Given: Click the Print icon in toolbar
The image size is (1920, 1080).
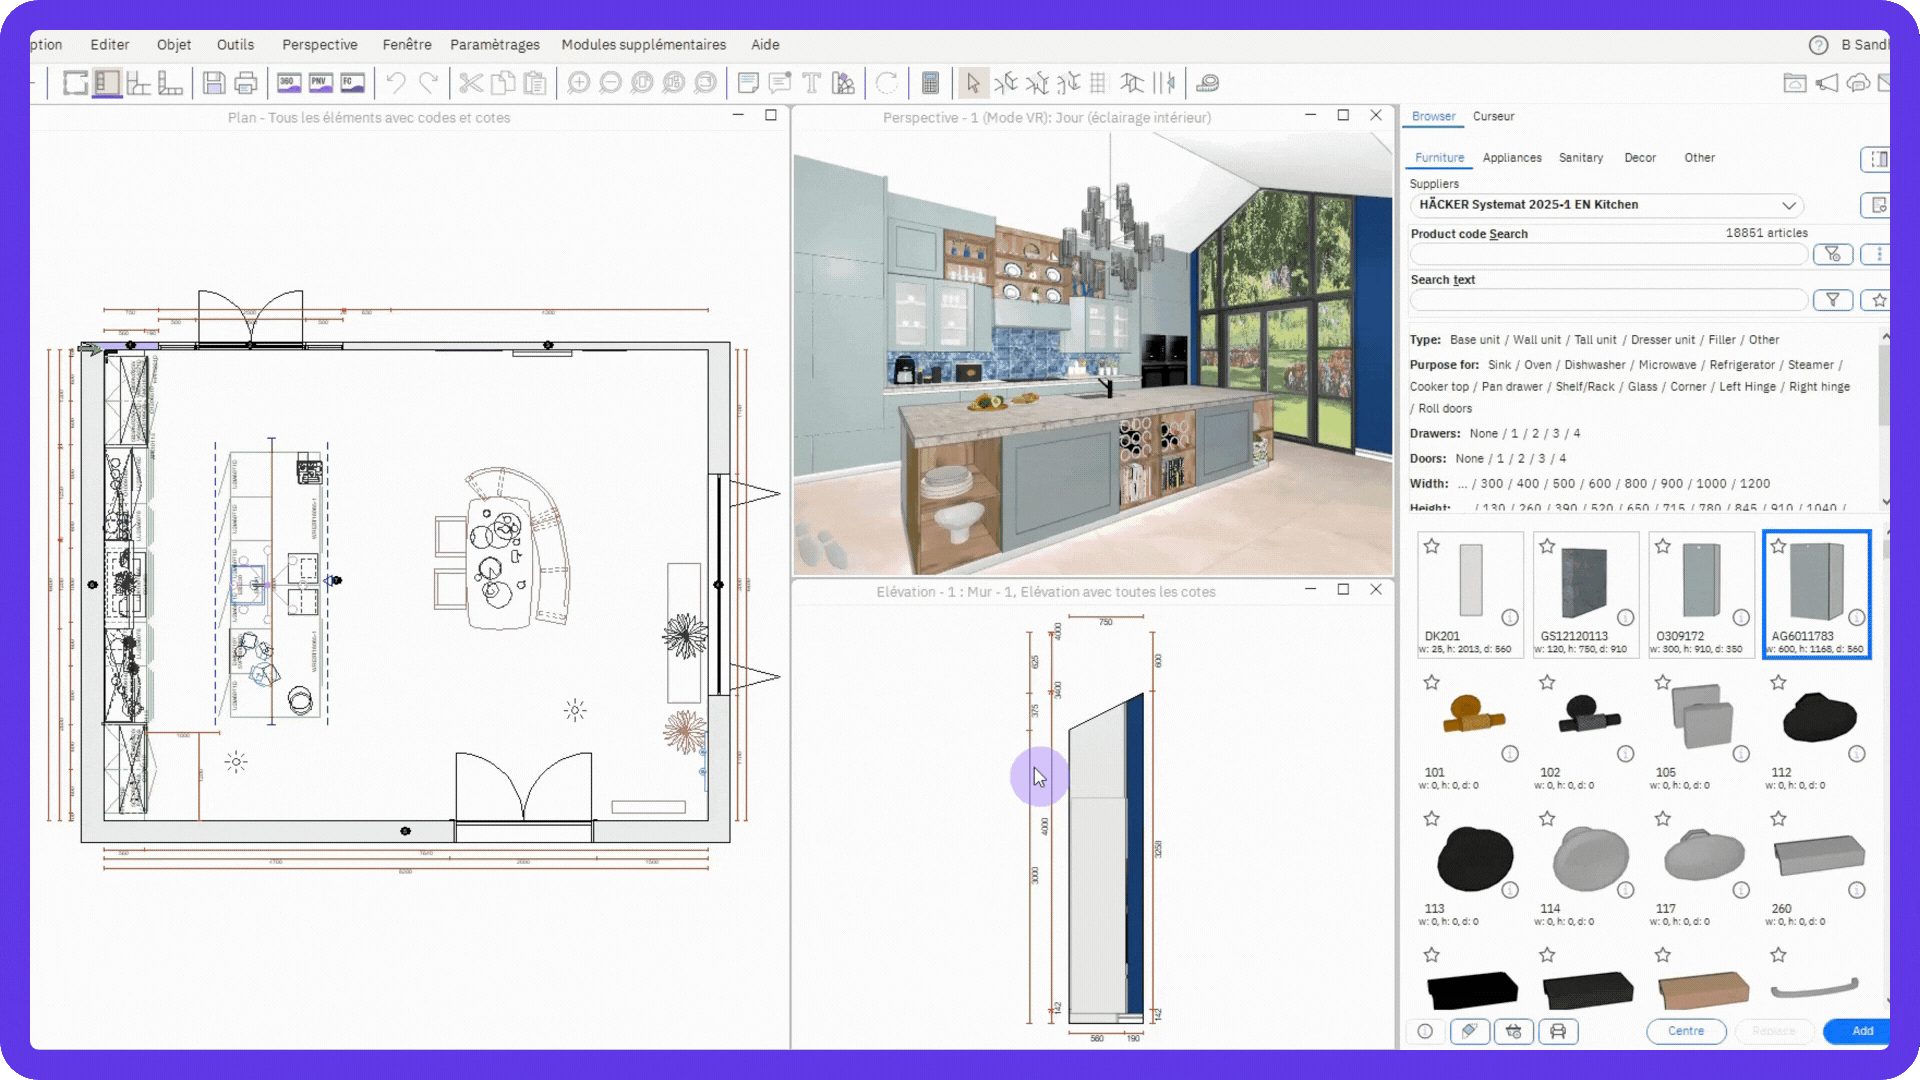Looking at the screenshot, I should coord(246,83).
